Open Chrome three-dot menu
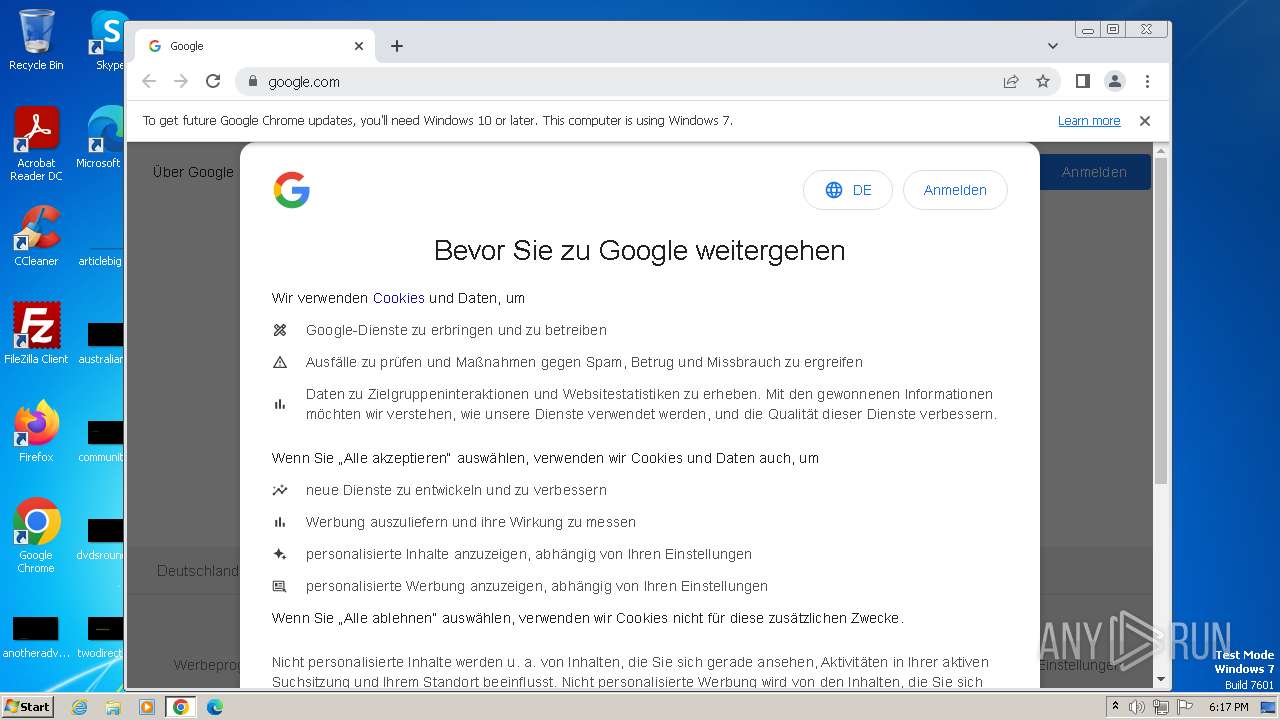Image resolution: width=1280 pixels, height=720 pixels. coord(1147,82)
